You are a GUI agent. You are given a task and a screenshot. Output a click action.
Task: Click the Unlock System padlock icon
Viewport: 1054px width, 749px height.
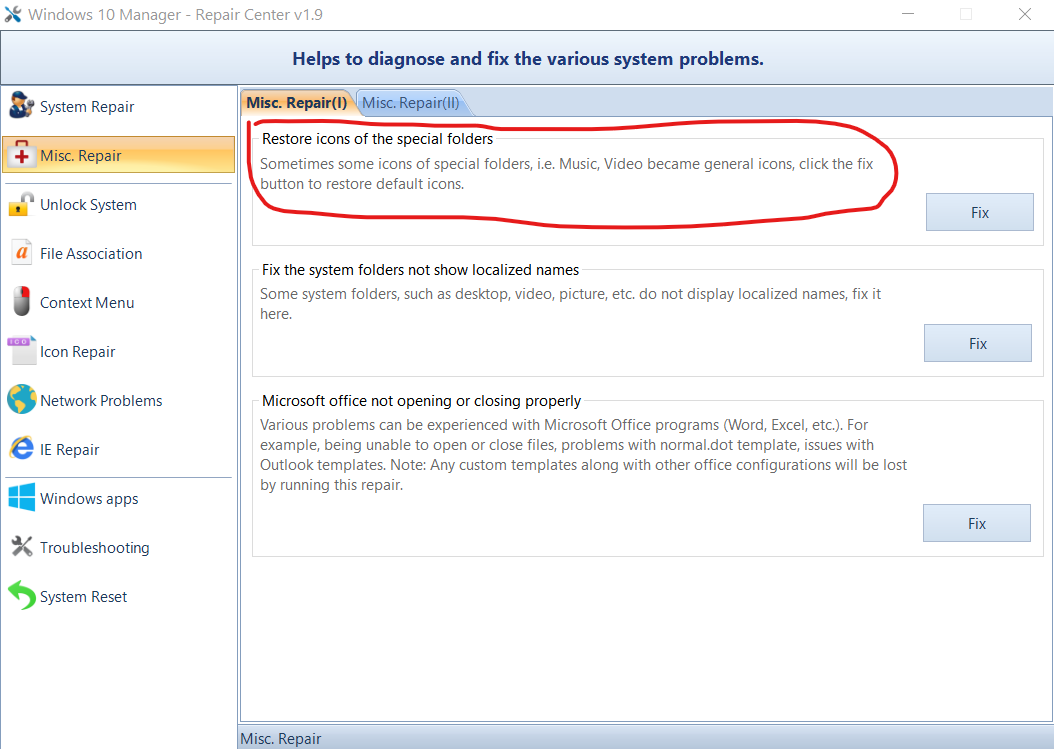tap(22, 204)
